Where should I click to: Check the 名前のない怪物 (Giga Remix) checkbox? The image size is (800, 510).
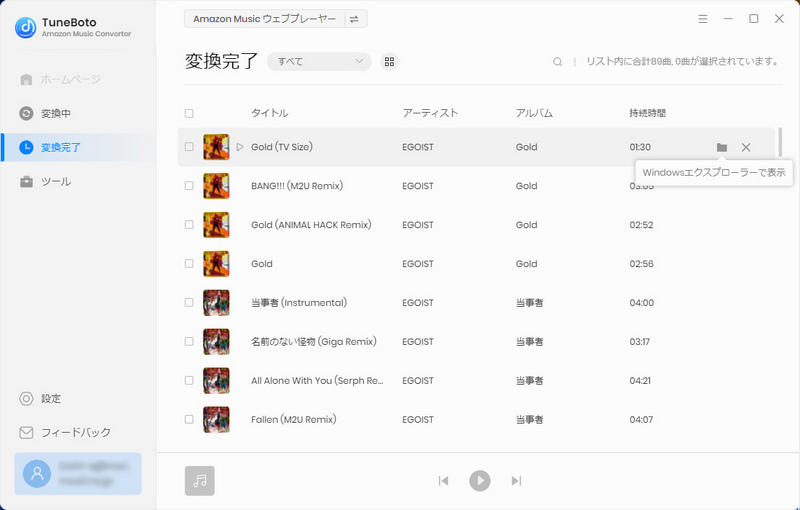pos(189,342)
